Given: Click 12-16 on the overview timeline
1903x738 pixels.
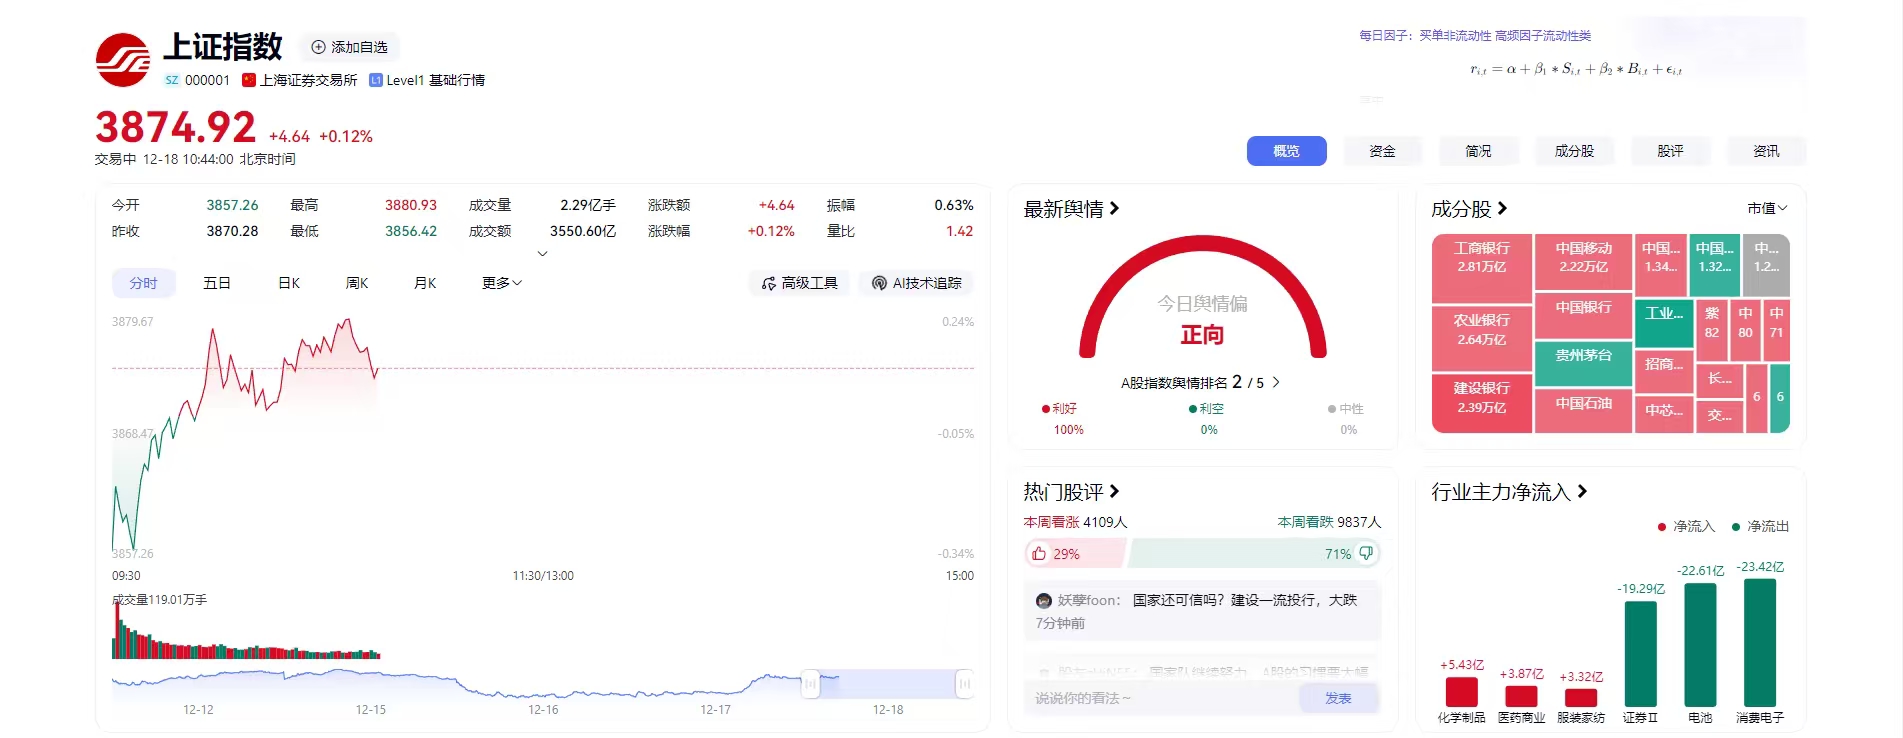Looking at the screenshot, I should [x=543, y=709].
